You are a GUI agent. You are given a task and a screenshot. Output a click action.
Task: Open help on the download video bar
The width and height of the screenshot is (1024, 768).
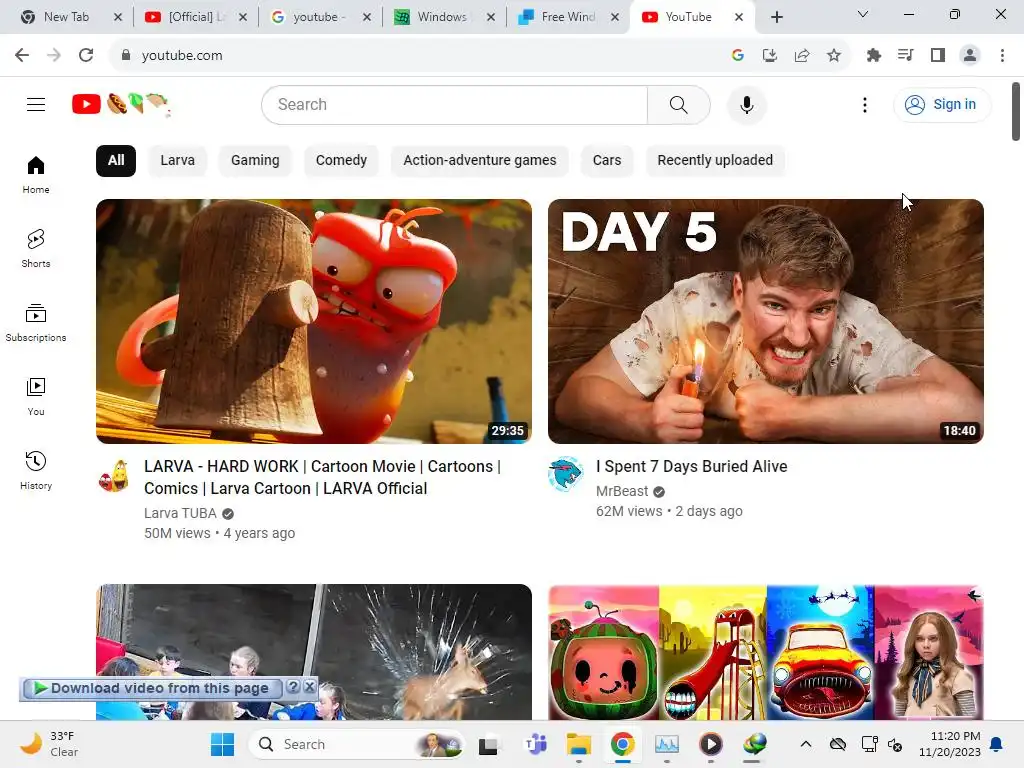[293, 687]
